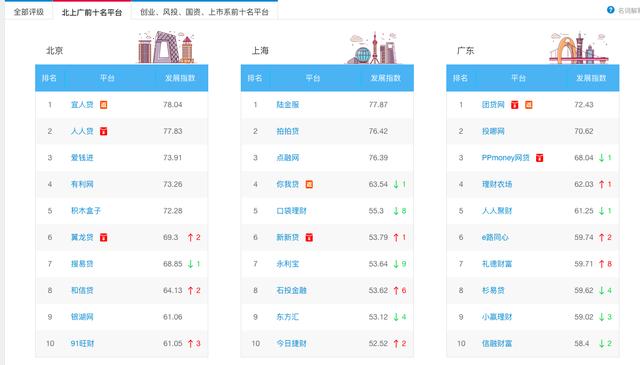Open the 点融网 platform link
Image resolution: width=640 pixels, height=365 pixels.
(288, 158)
